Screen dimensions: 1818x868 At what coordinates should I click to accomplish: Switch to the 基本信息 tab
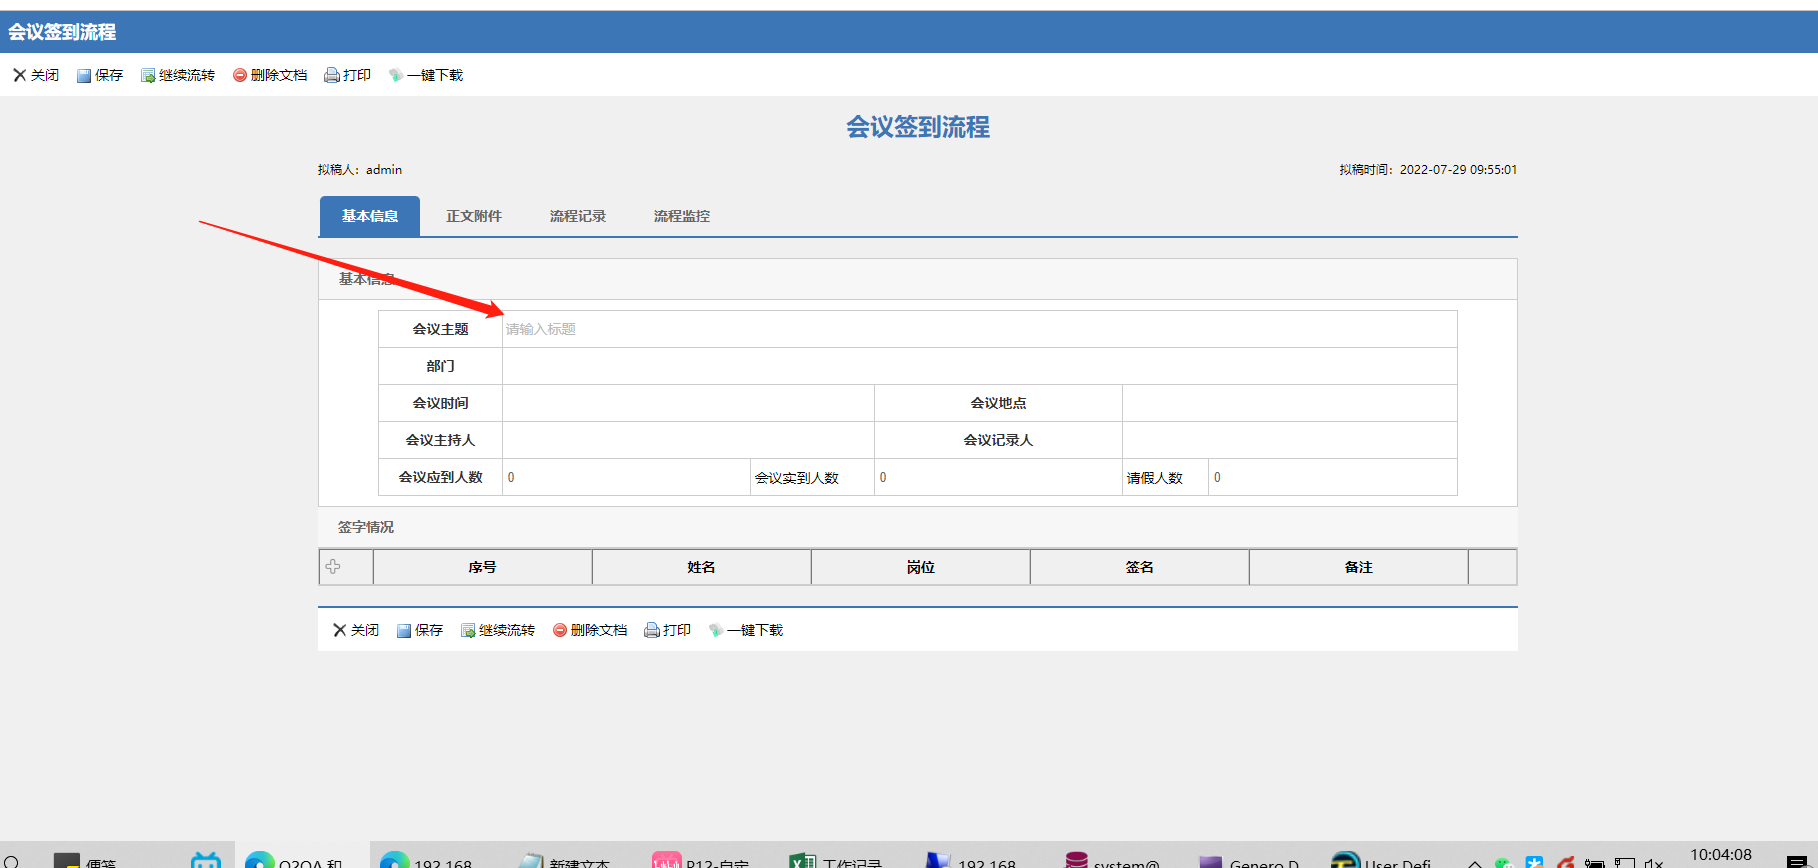pos(370,216)
